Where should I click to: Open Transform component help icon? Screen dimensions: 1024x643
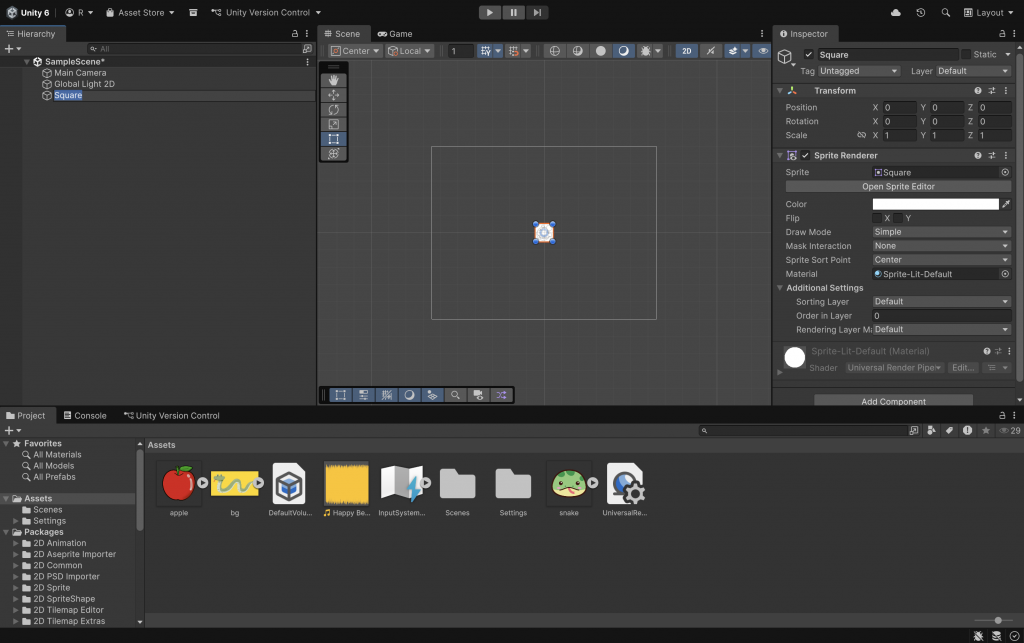coord(978,91)
